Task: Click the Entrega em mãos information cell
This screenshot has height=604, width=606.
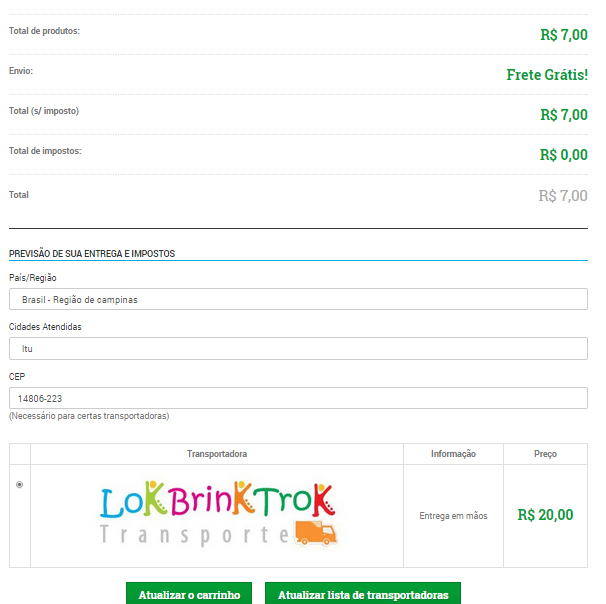Action: (453, 516)
